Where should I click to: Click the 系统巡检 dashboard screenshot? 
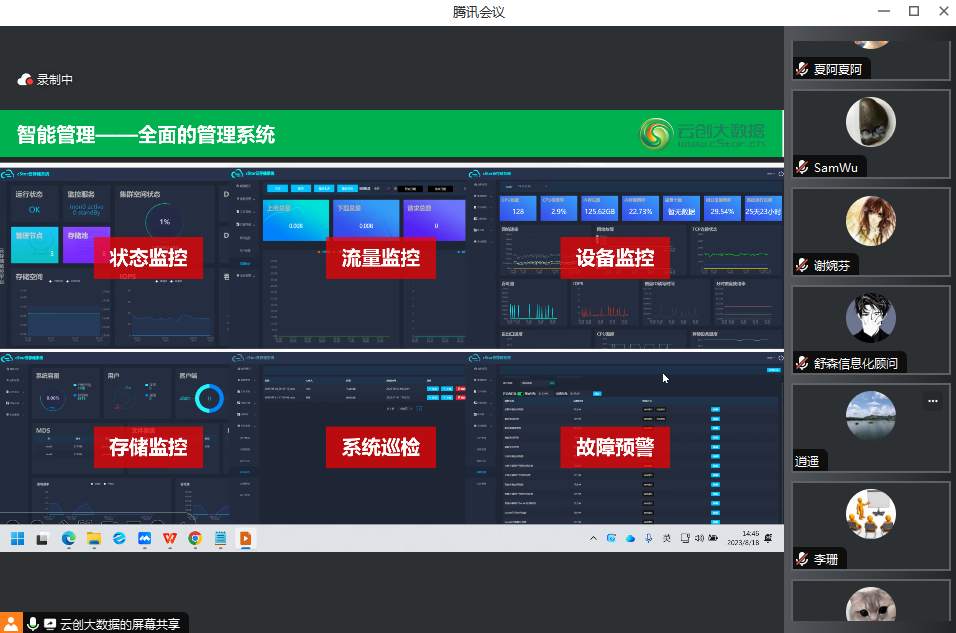pos(380,437)
